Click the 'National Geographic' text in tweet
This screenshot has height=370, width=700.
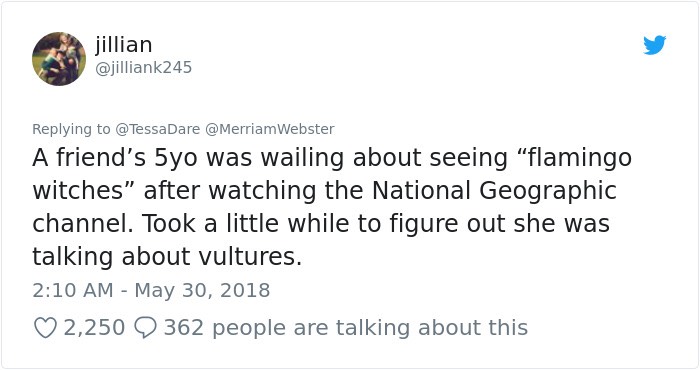point(494,191)
